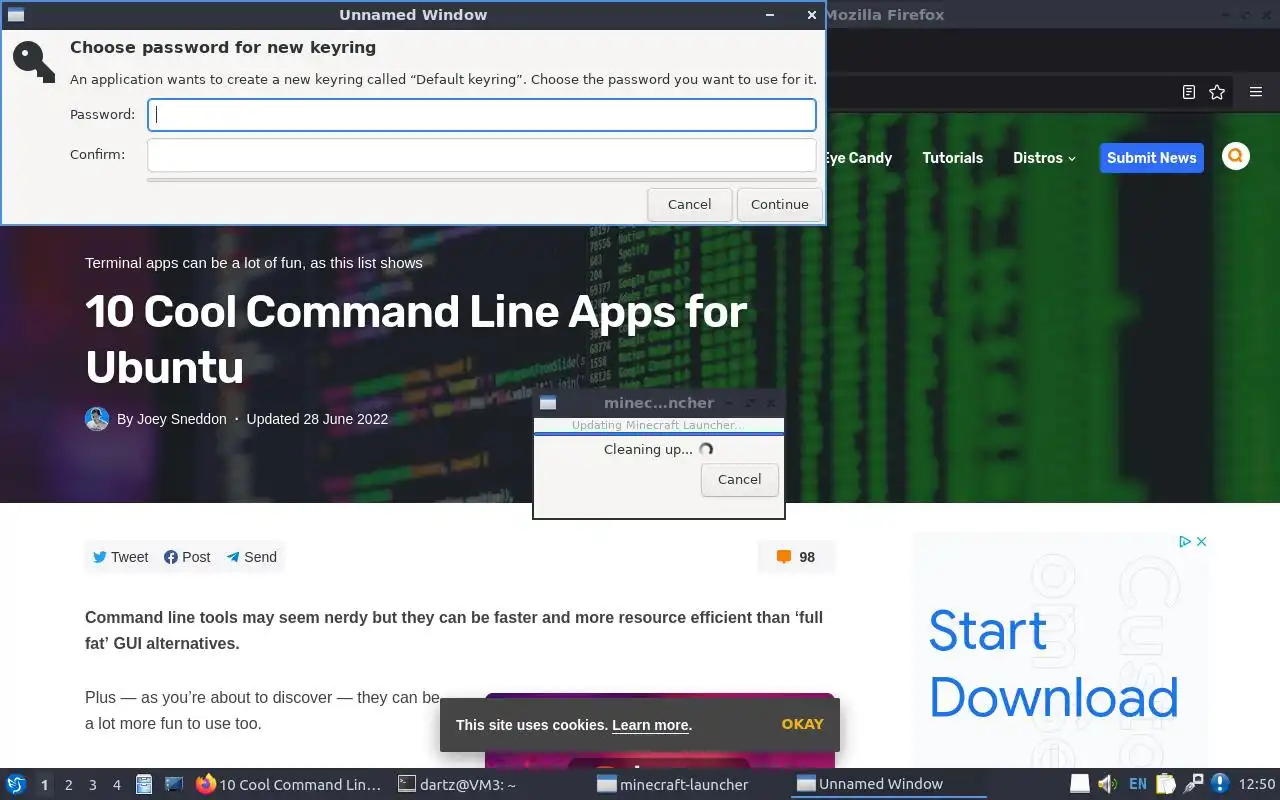
Task: Click the 'Cleaning up...' status text
Action: [648, 450]
